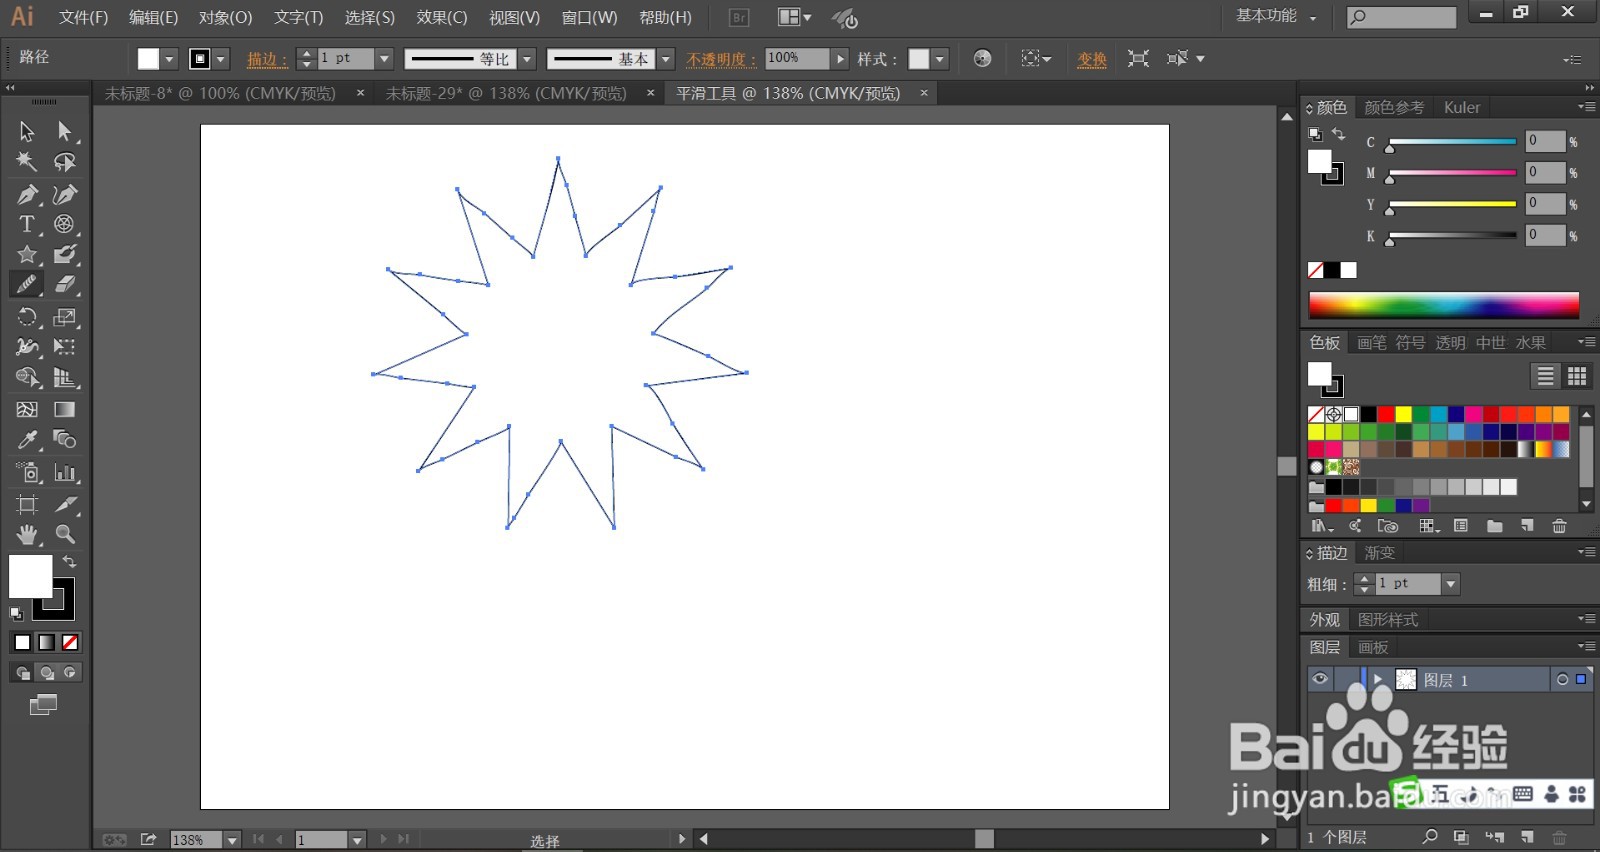
Task: Select the Lasso tool
Action: pyautogui.click(x=64, y=162)
